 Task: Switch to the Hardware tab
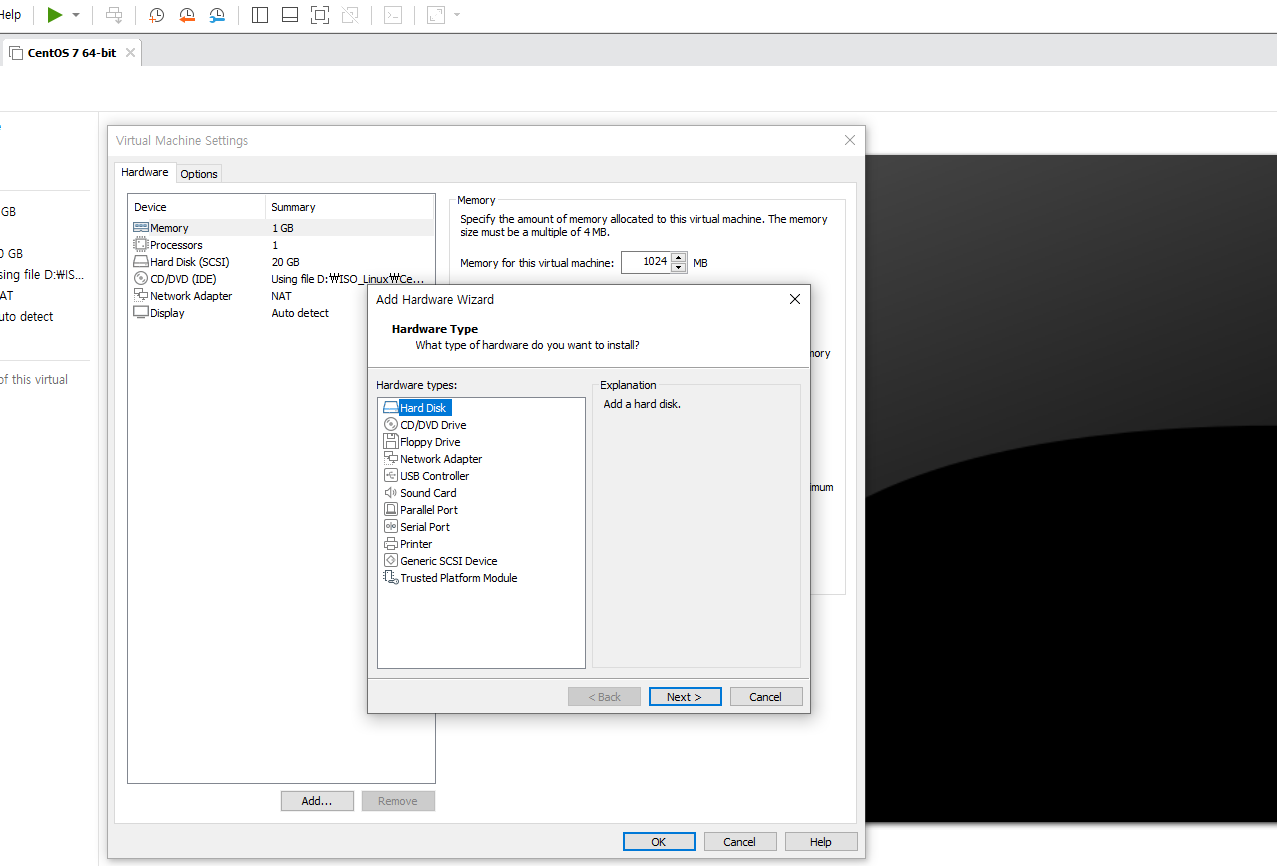[145, 172]
